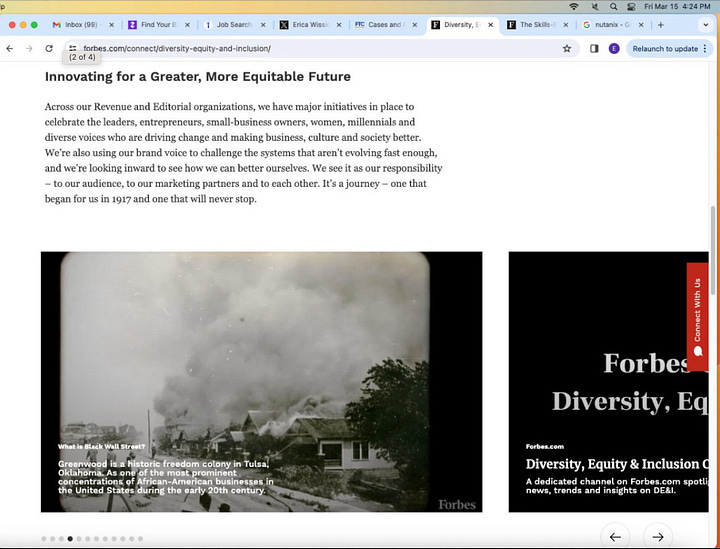Close the Erica Wissic tab
This screenshot has width=720, height=549.
point(339,25)
